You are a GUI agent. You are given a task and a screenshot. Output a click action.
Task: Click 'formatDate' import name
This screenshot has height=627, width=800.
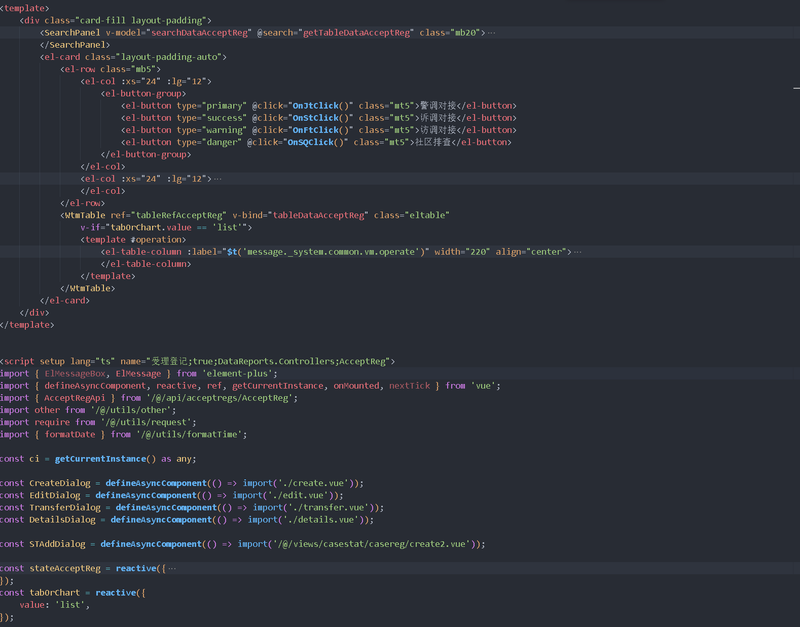click(70, 435)
